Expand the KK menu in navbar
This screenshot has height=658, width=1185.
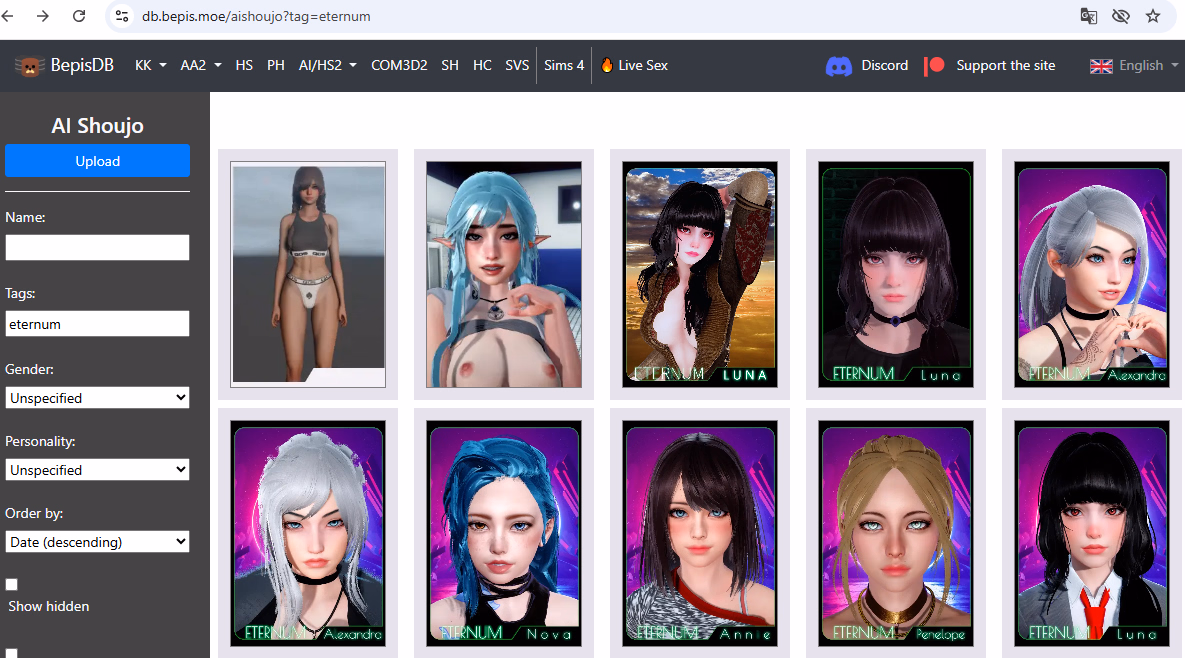tap(150, 66)
